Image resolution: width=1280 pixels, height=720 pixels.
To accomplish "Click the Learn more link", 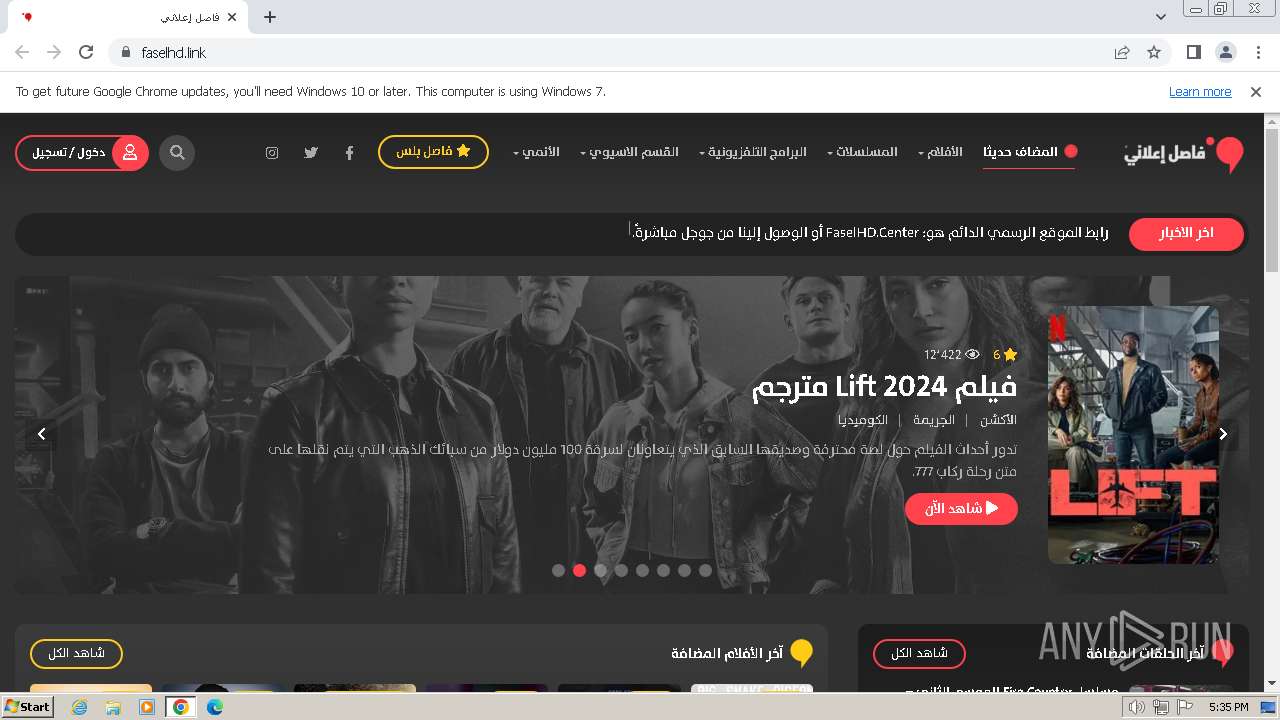I will pos(1200,91).
